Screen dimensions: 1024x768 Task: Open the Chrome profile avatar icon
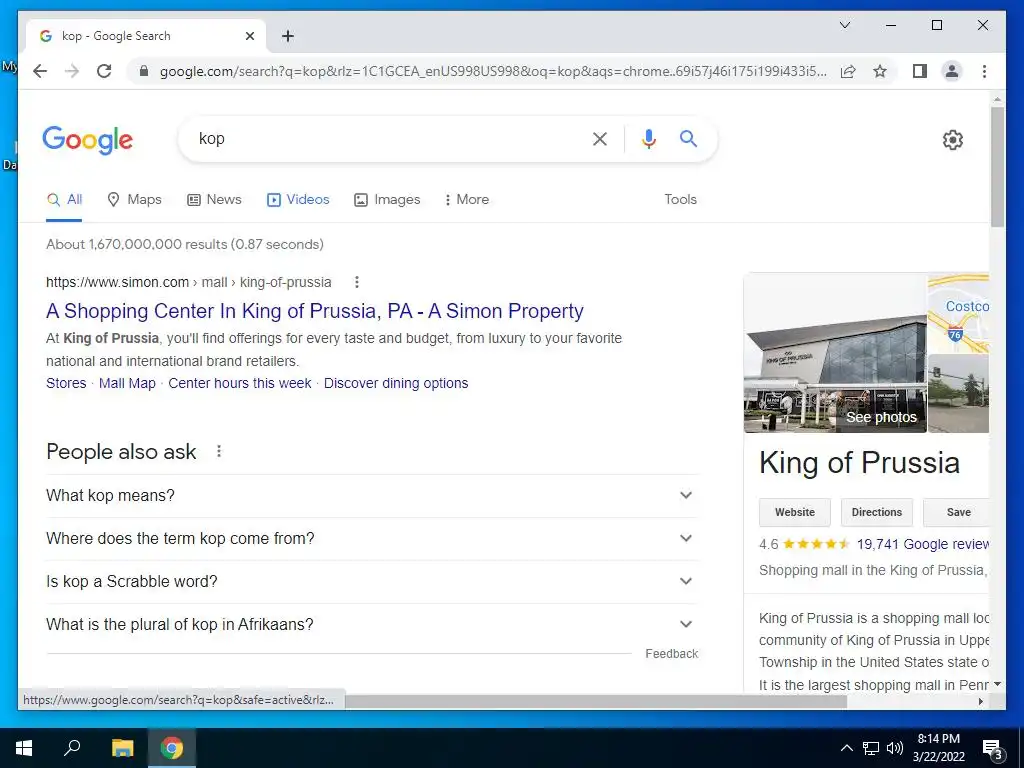tap(952, 71)
